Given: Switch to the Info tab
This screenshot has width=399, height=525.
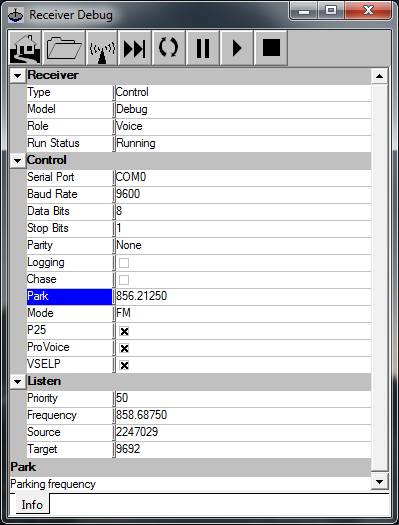Looking at the screenshot, I should click(32, 505).
